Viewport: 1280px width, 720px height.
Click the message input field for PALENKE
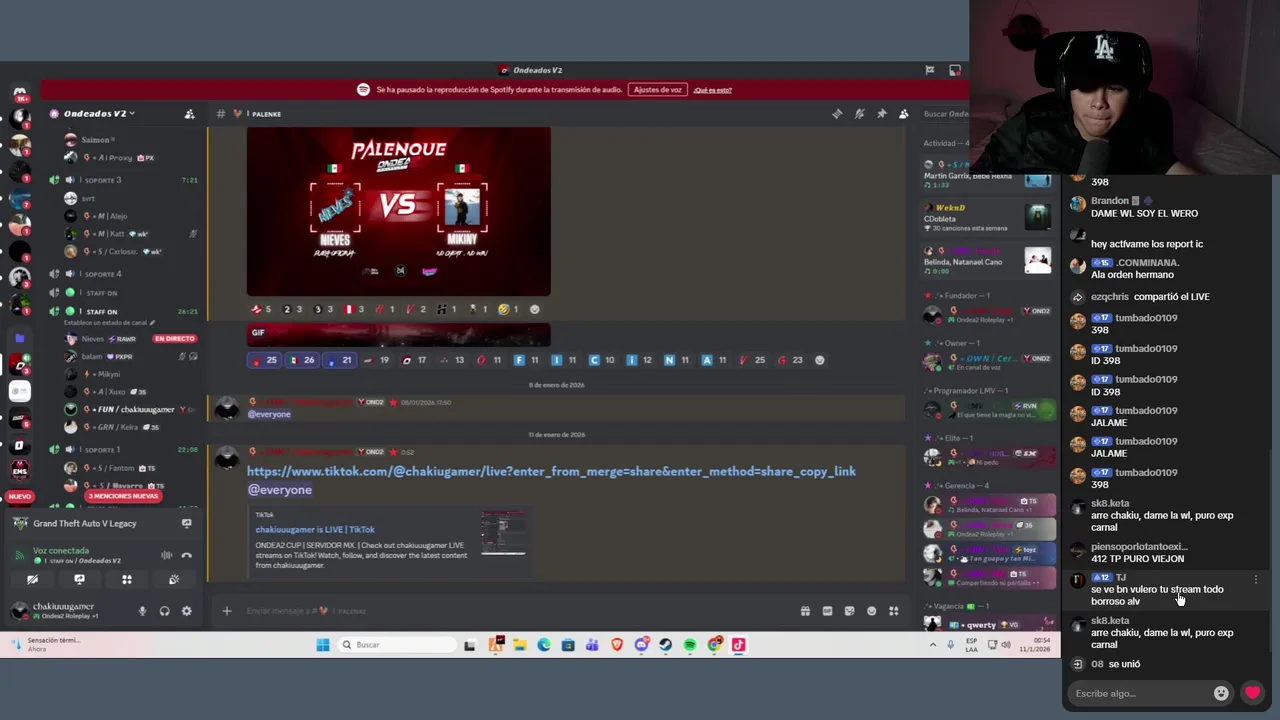[x=510, y=611]
